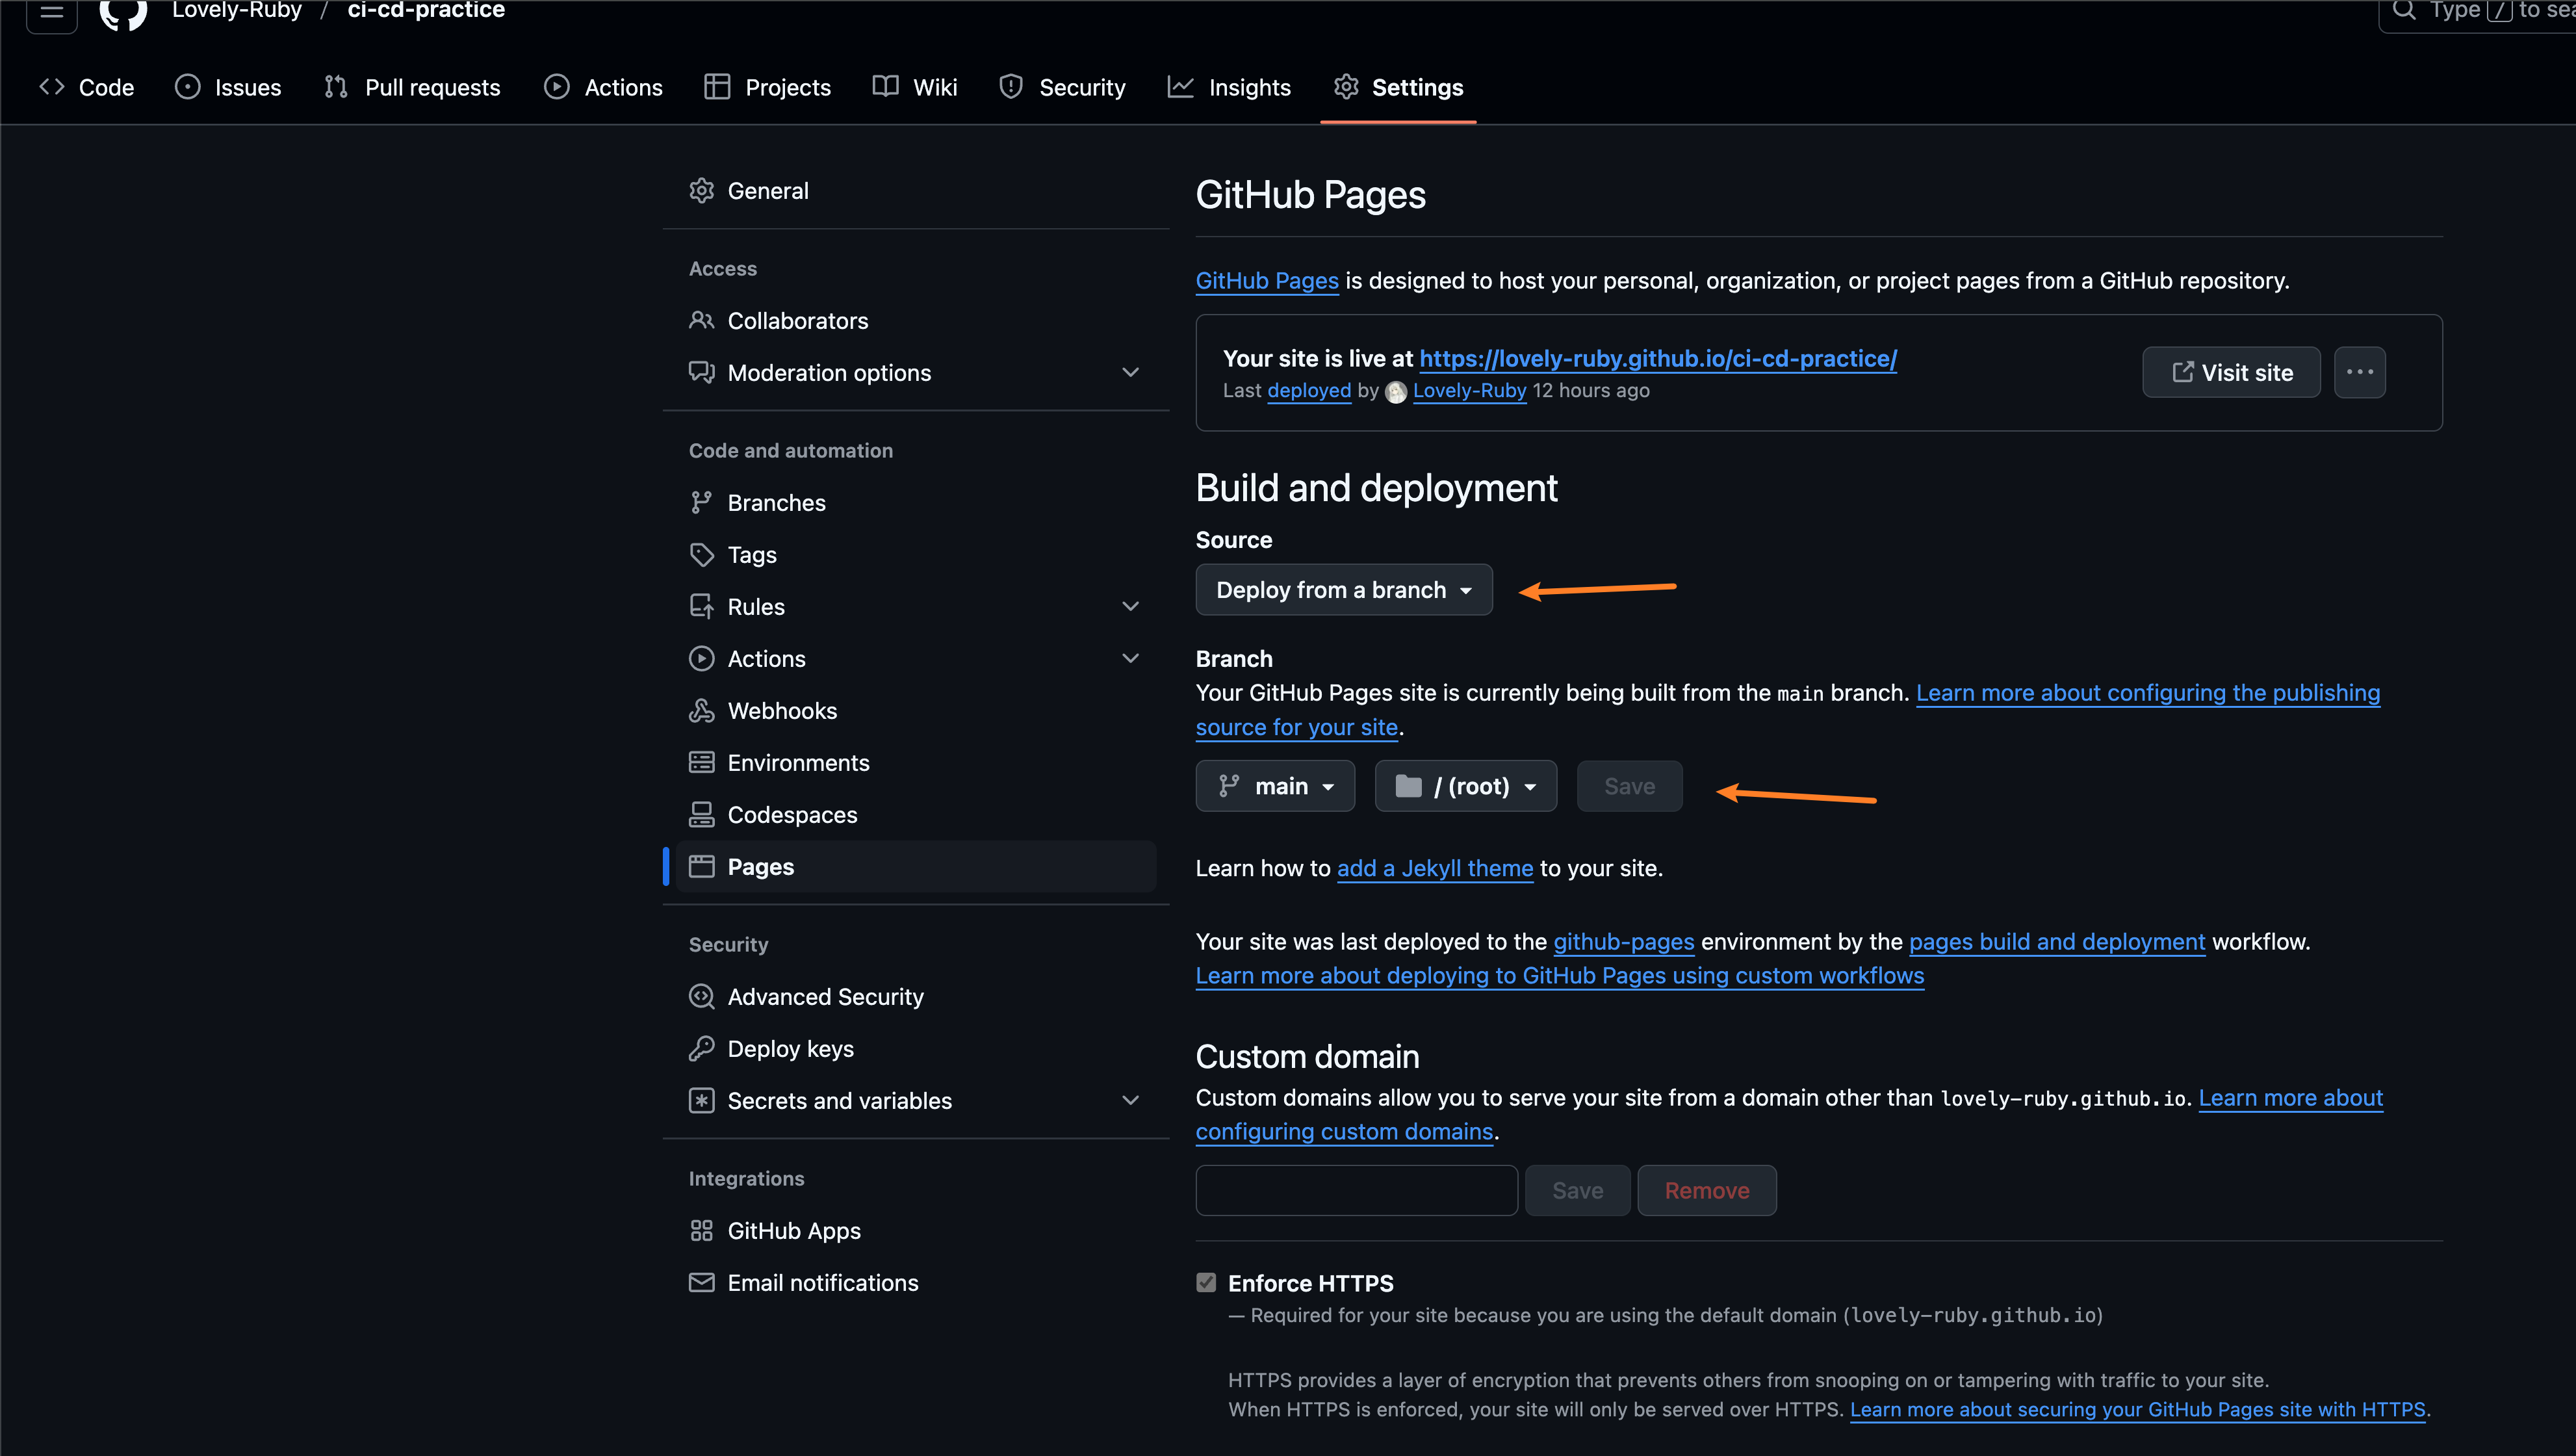Open the Deploy from a branch dropdown

[1343, 590]
